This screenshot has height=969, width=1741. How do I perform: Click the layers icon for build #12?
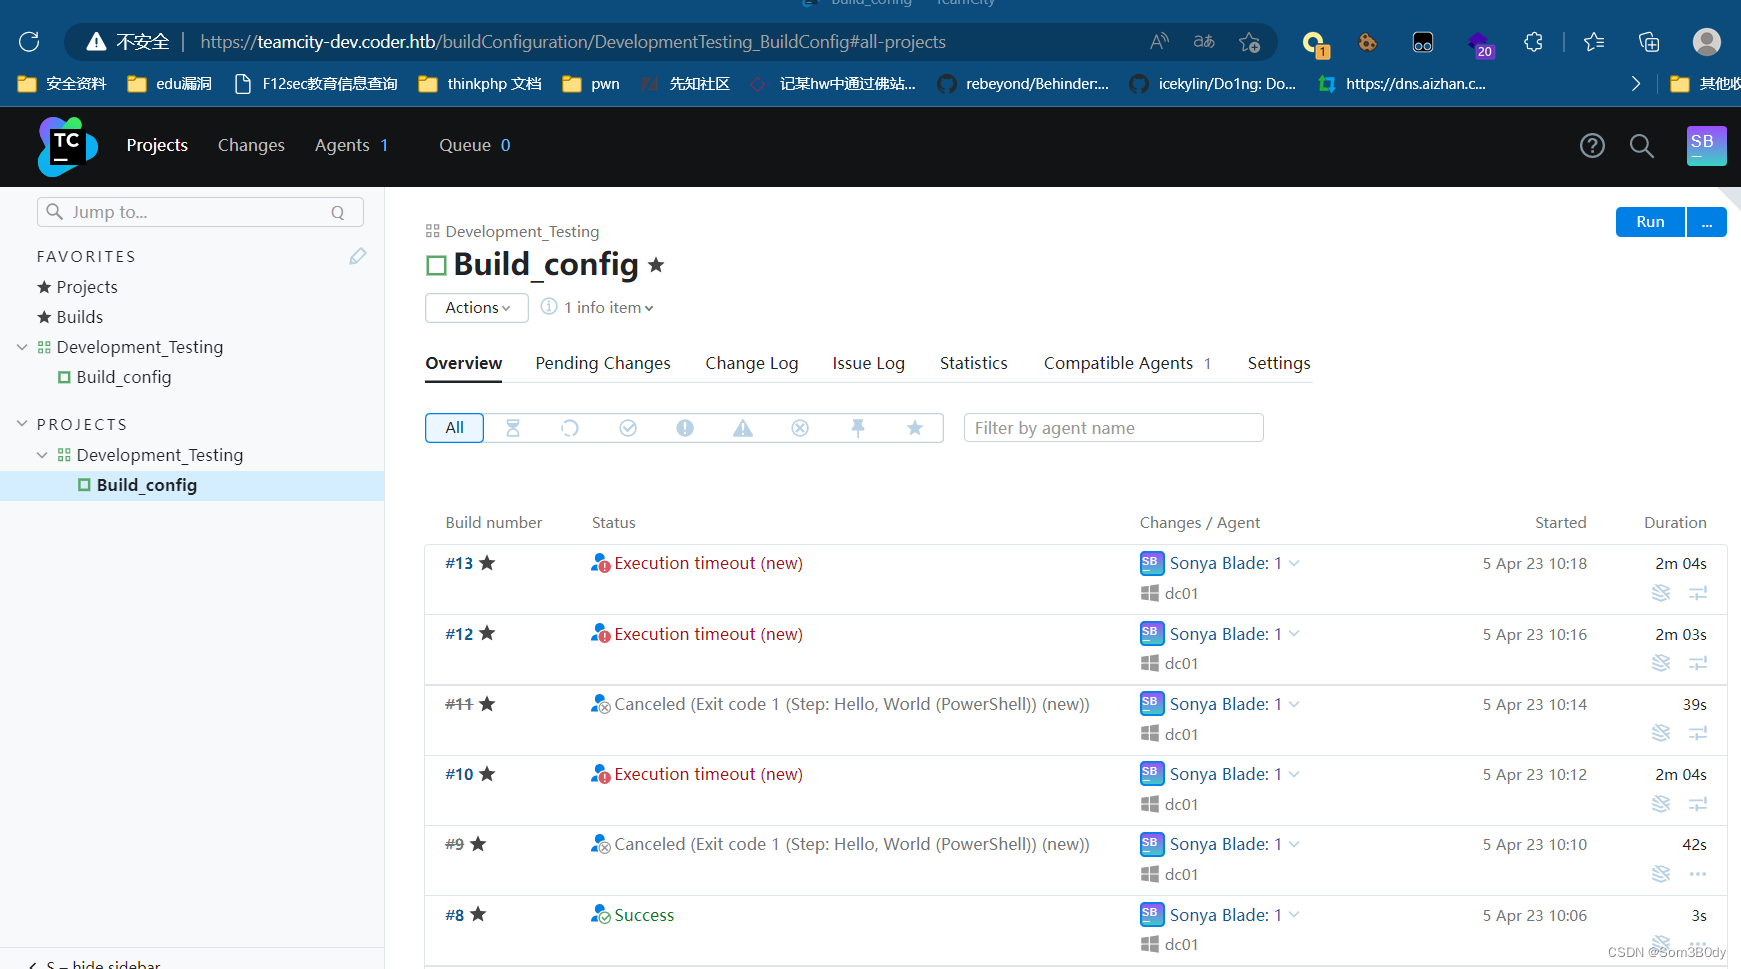tap(1661, 663)
